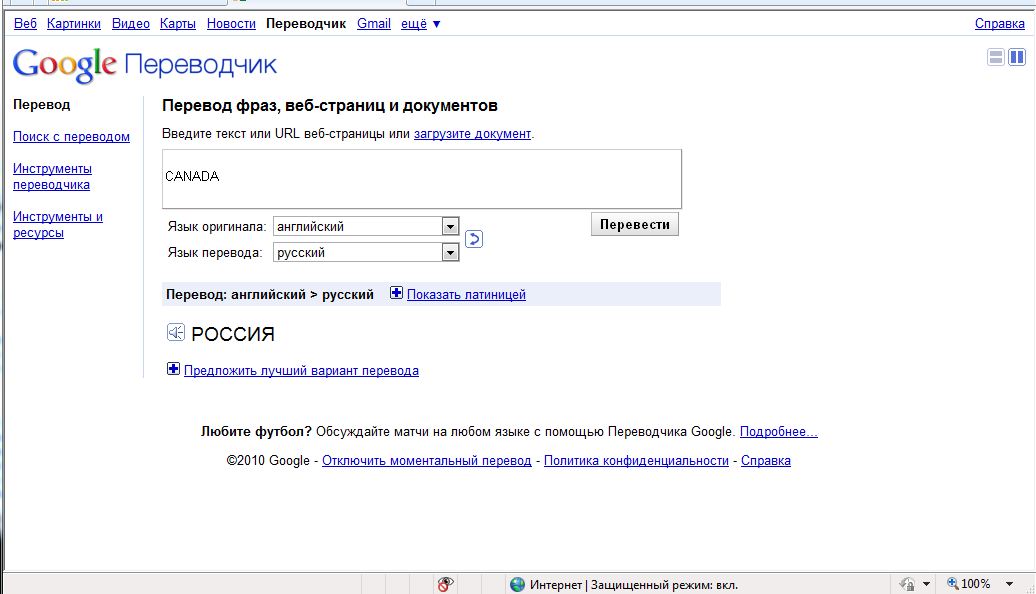Screen dimensions: 1036x594
Task: Open the ещё menu in top bar
Action: (x=421, y=23)
